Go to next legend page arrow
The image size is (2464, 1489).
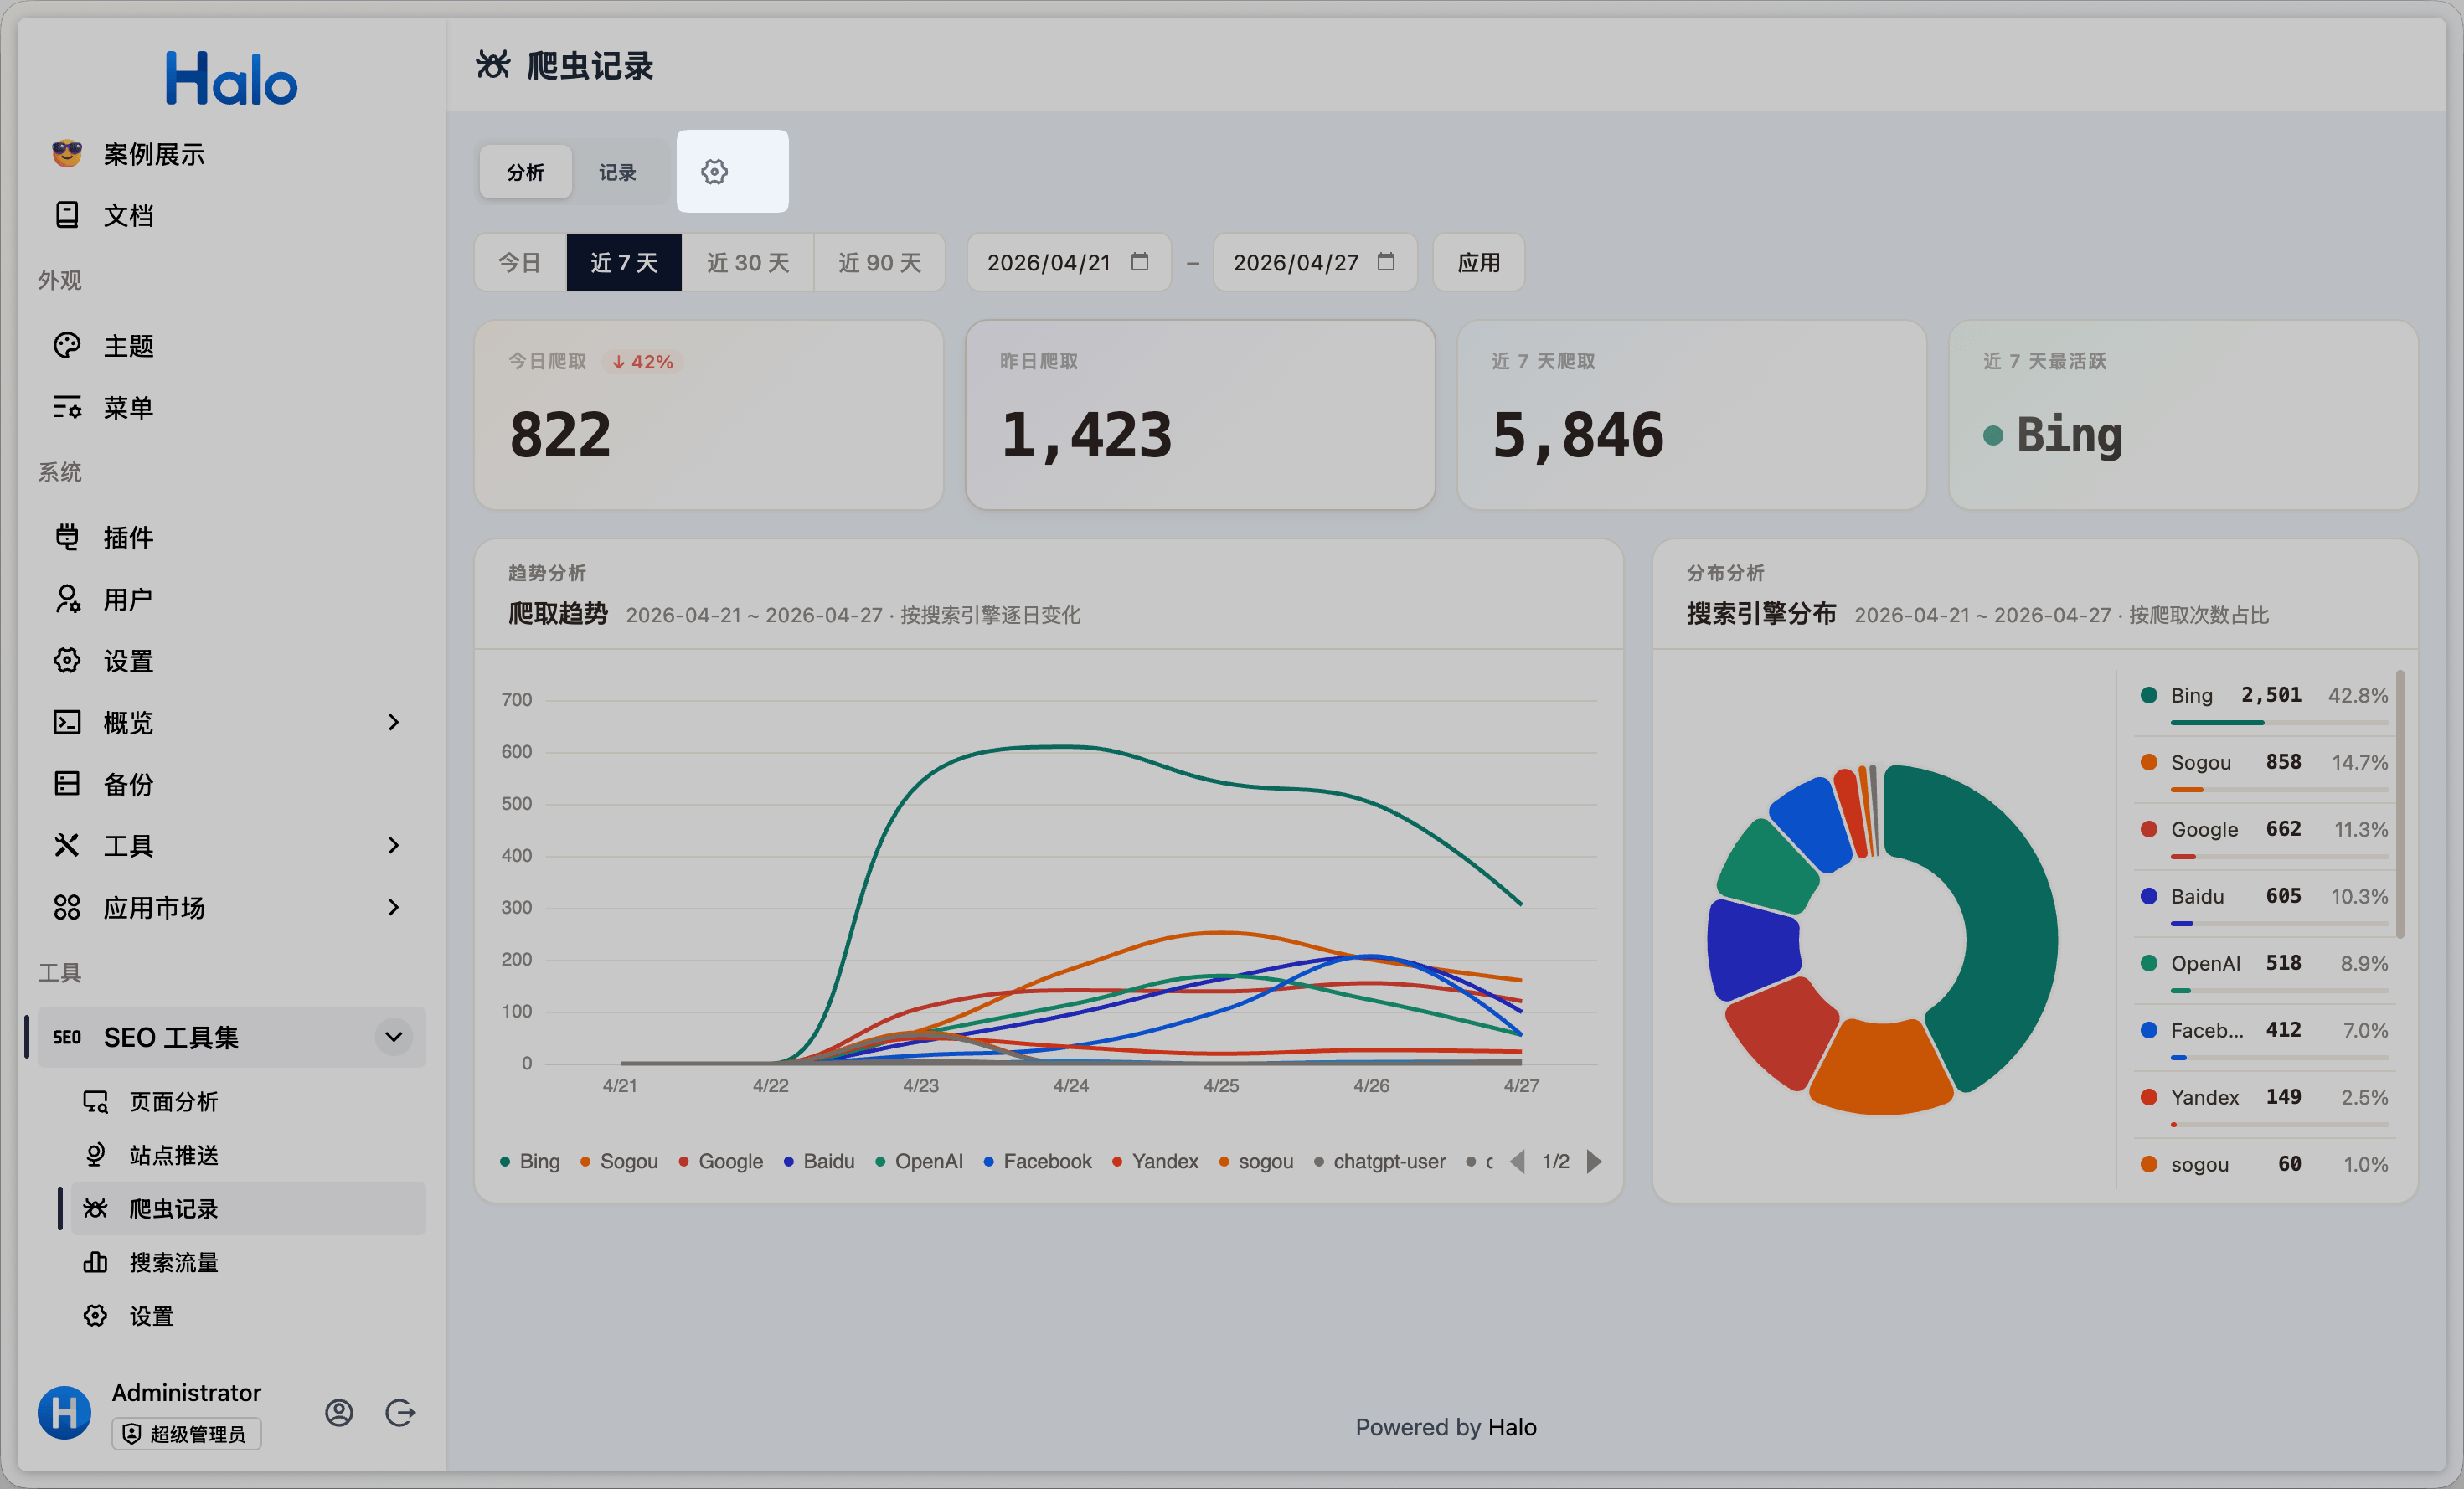click(1594, 1161)
